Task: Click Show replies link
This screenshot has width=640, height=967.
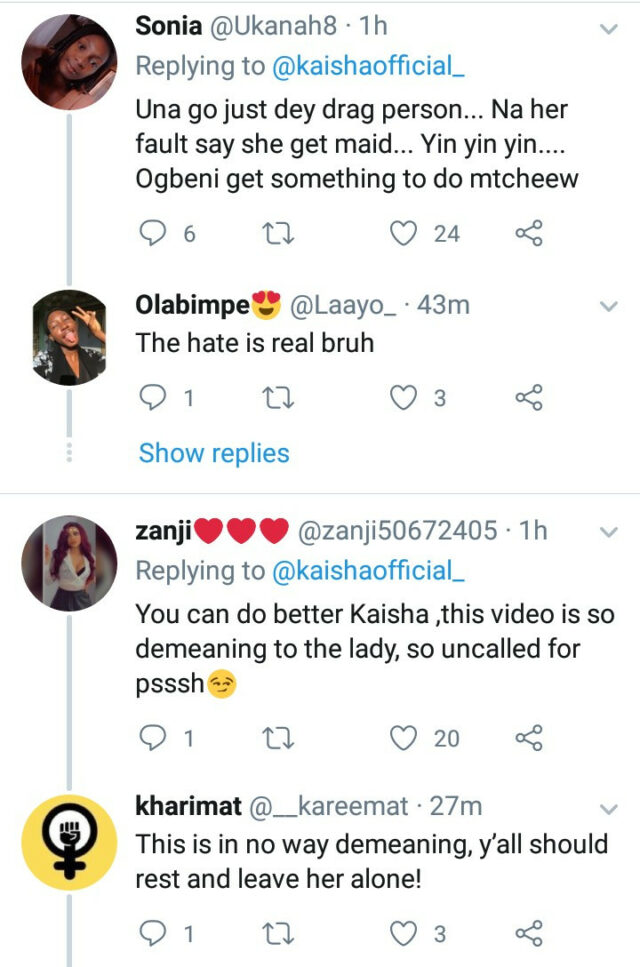Action: click(x=214, y=453)
